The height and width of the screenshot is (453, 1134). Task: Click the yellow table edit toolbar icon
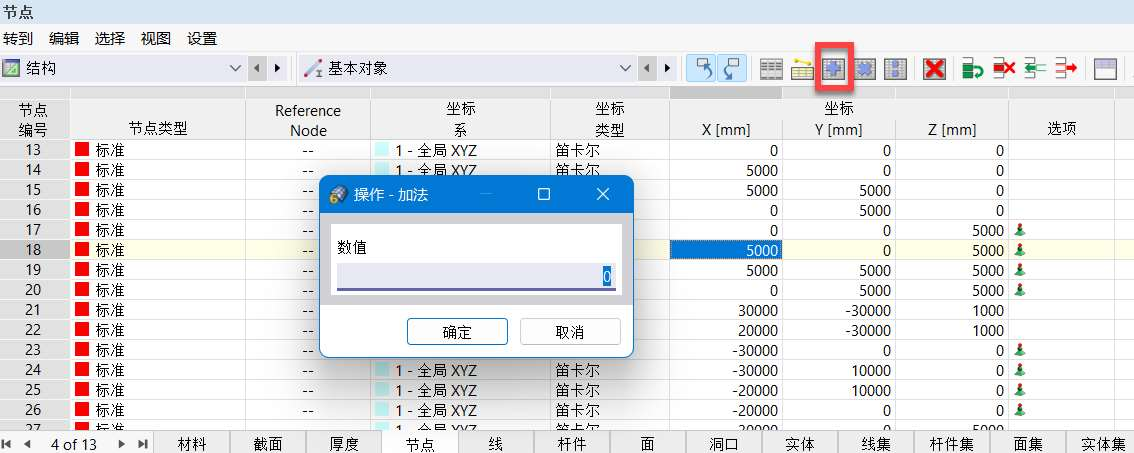pos(803,69)
